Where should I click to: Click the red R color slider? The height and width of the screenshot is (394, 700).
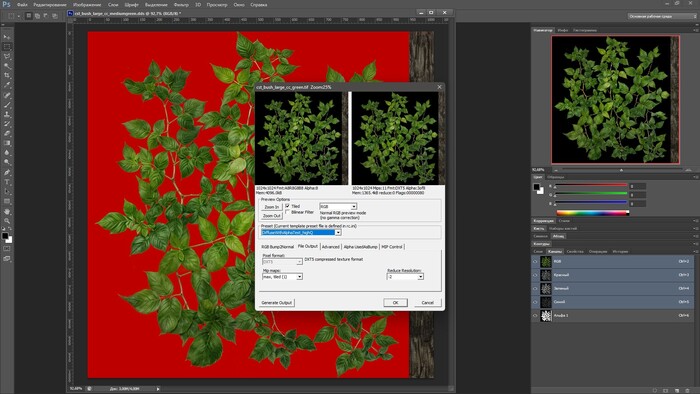[592, 185]
